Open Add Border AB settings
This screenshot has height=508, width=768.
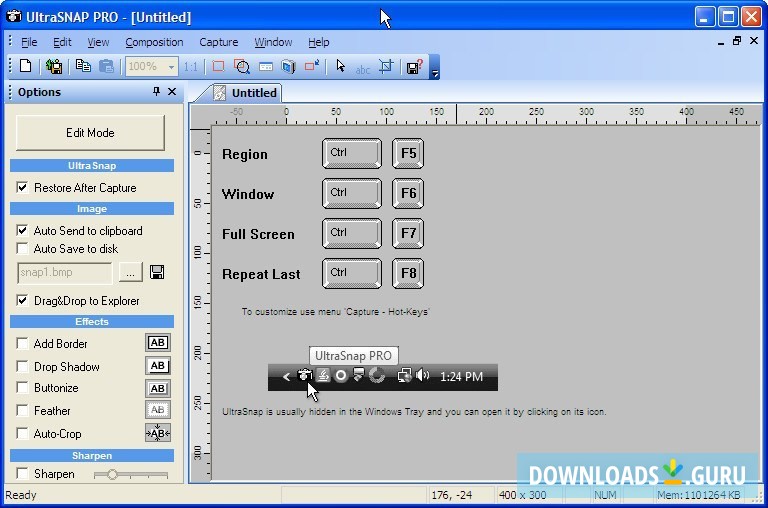tap(158, 343)
